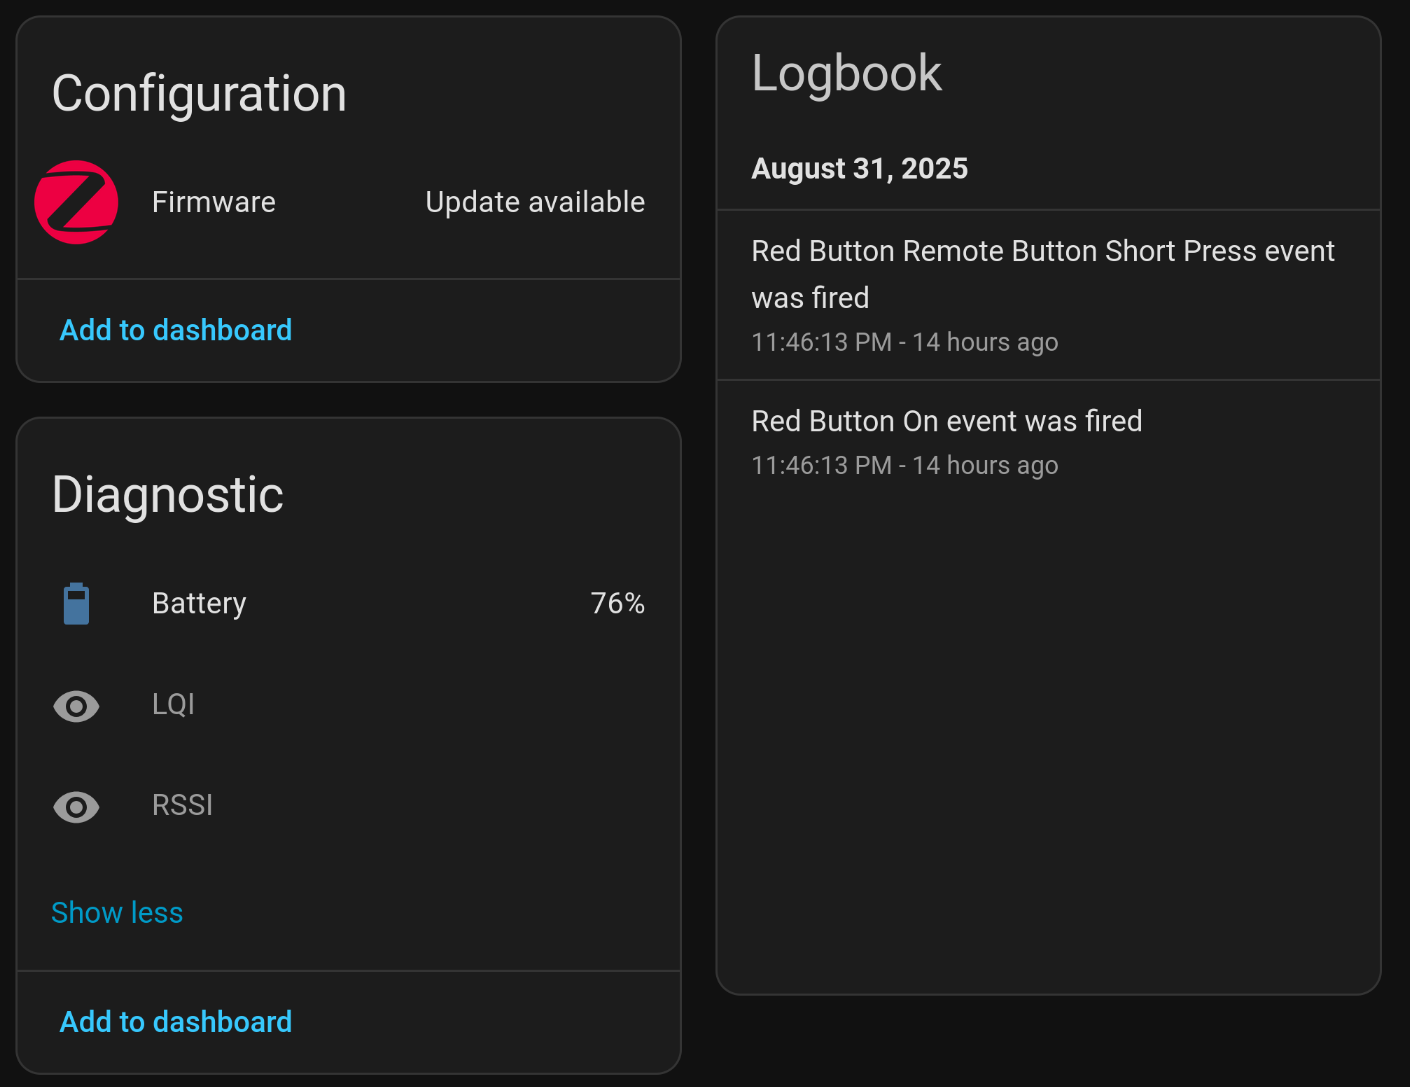Viewport: 1410px width, 1087px height.
Task: Toggle the RSSI eye icon
Action: (x=76, y=806)
